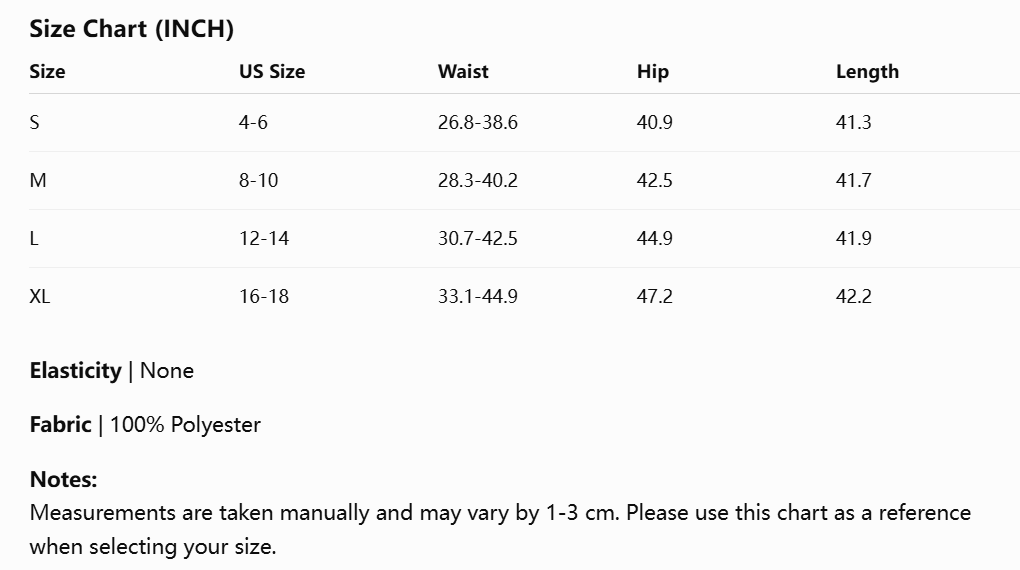Select the S size row label
This screenshot has width=1020, height=570.
[34, 122]
